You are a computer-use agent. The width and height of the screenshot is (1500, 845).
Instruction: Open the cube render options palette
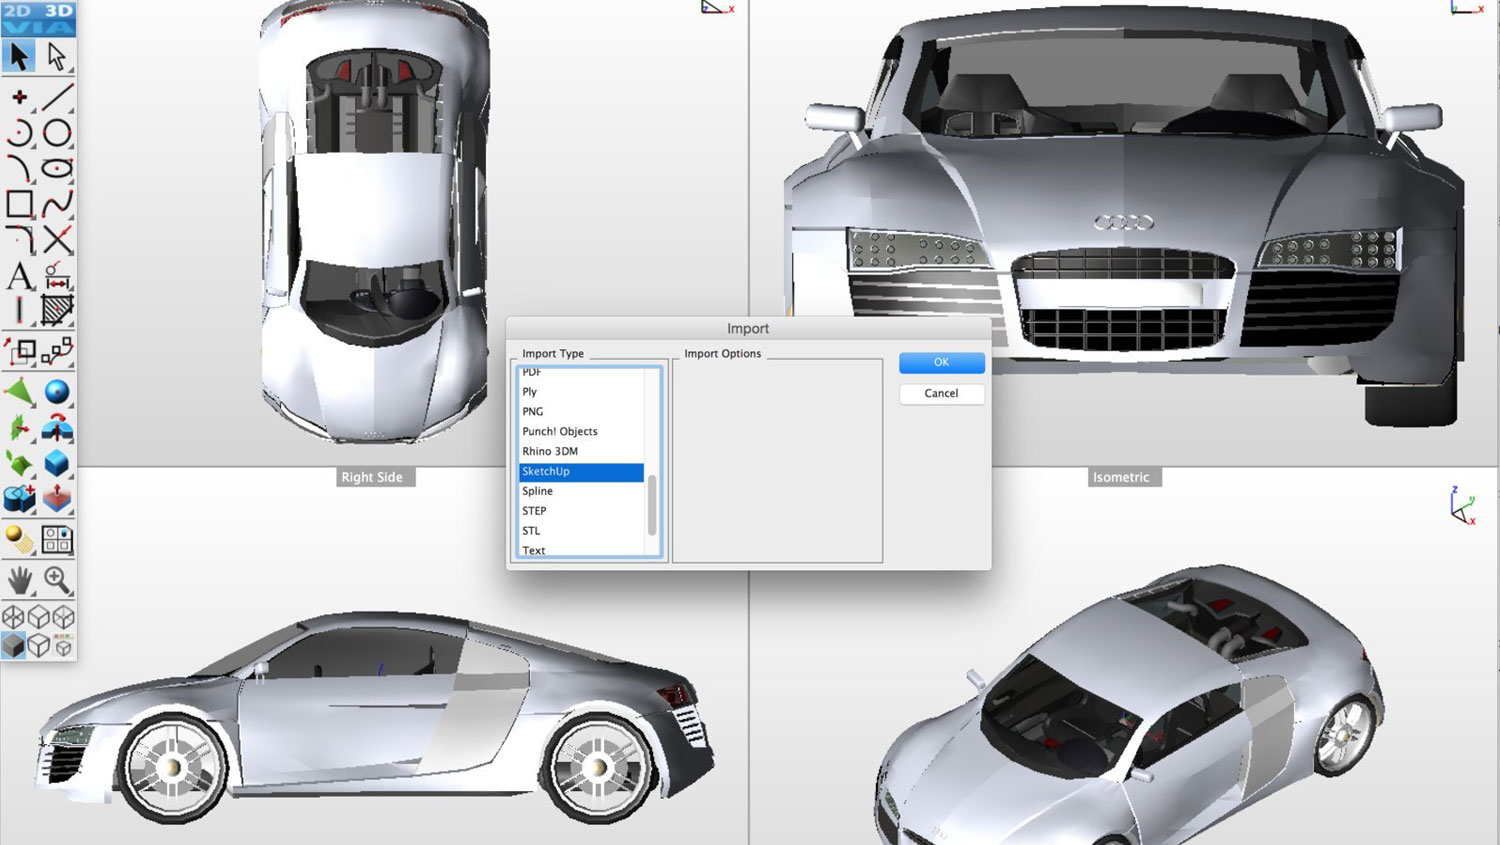[x=63, y=646]
